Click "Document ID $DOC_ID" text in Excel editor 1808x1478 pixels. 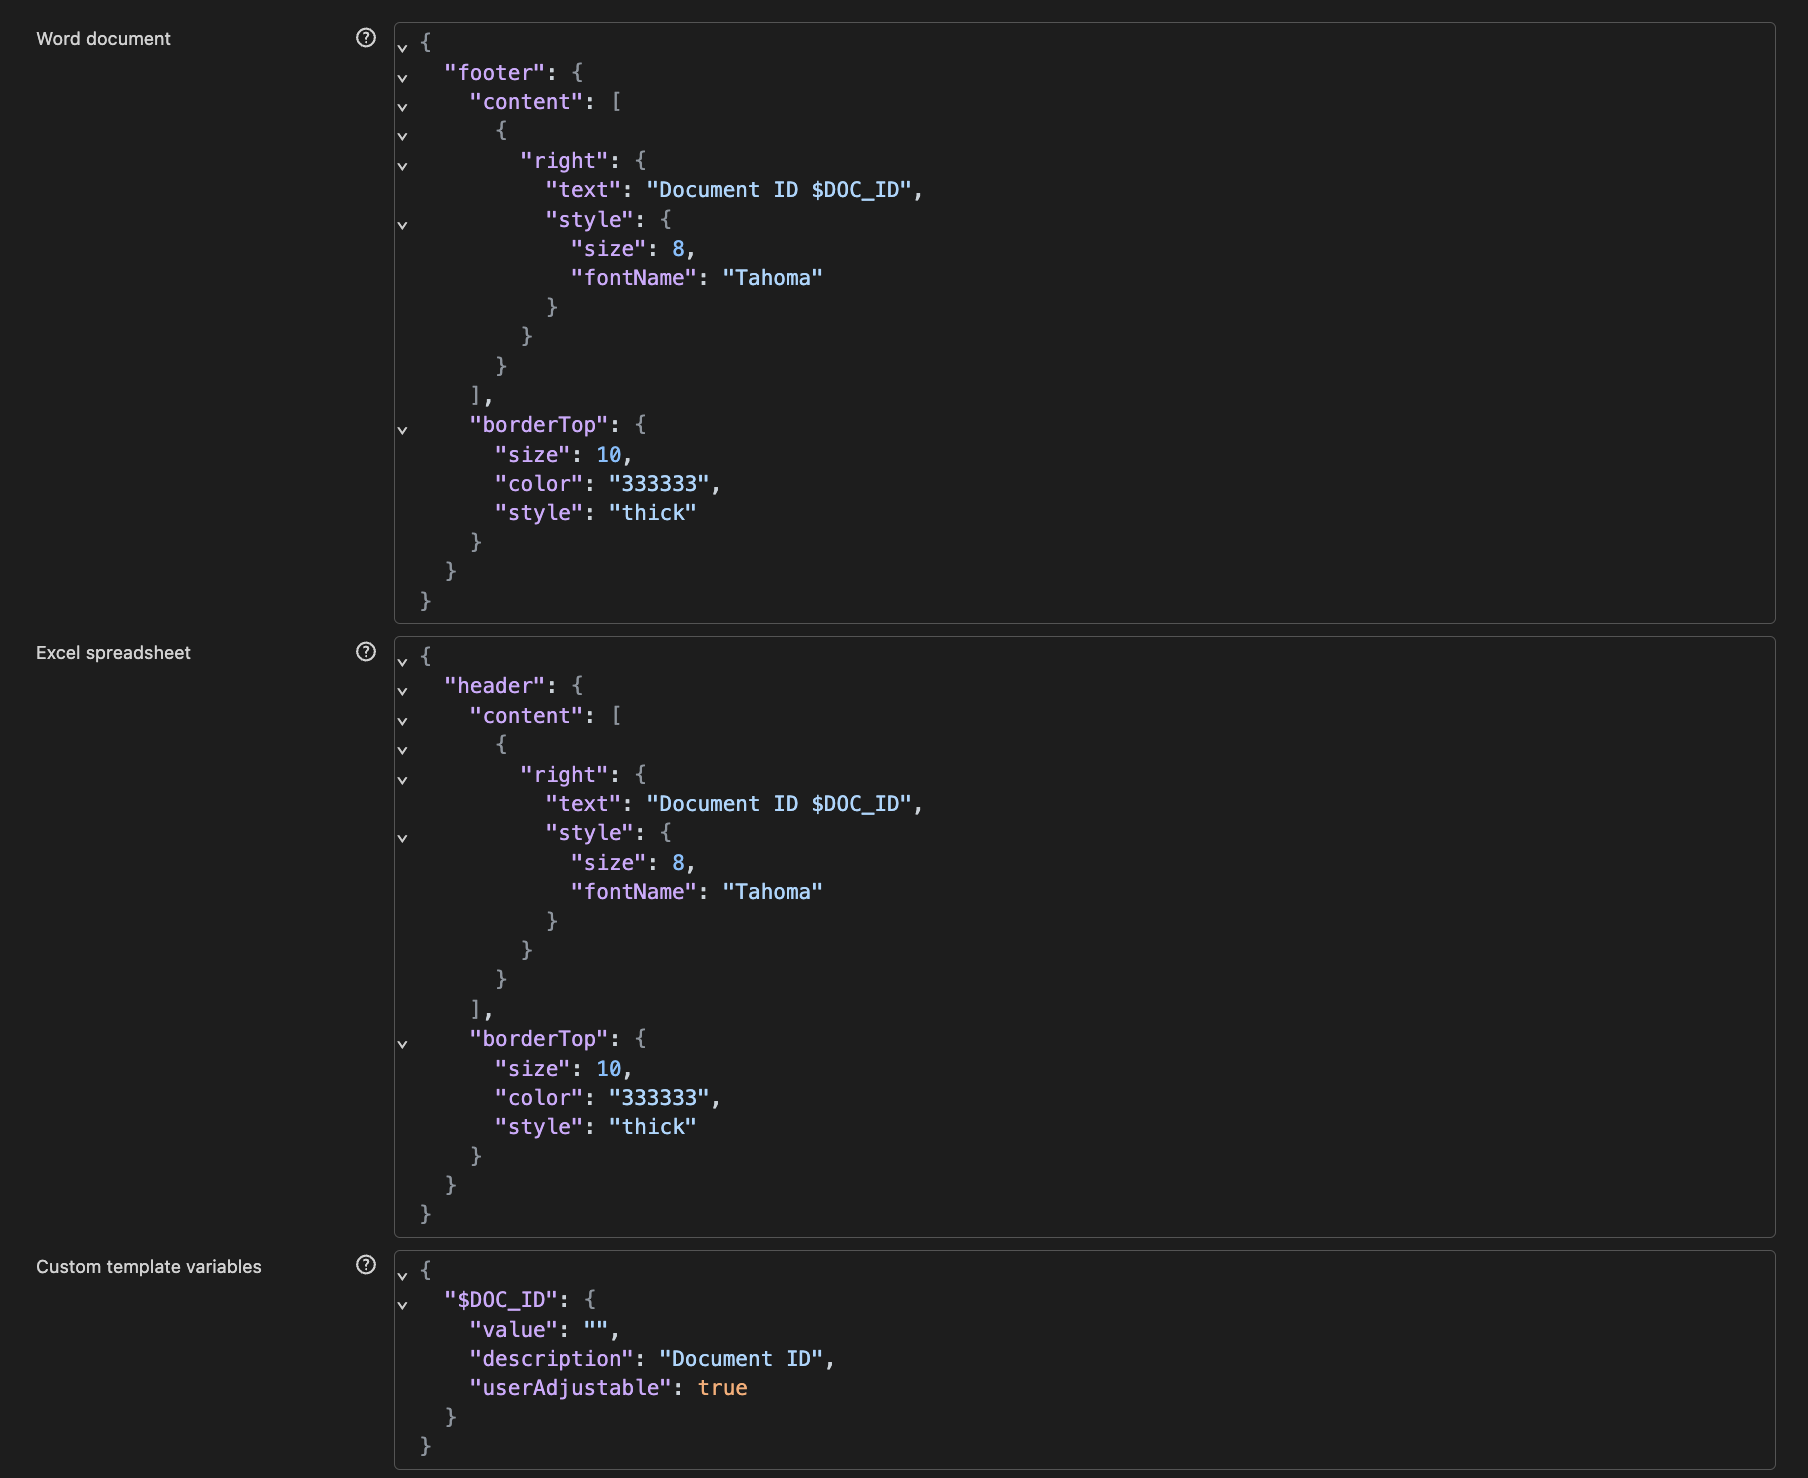(x=779, y=804)
